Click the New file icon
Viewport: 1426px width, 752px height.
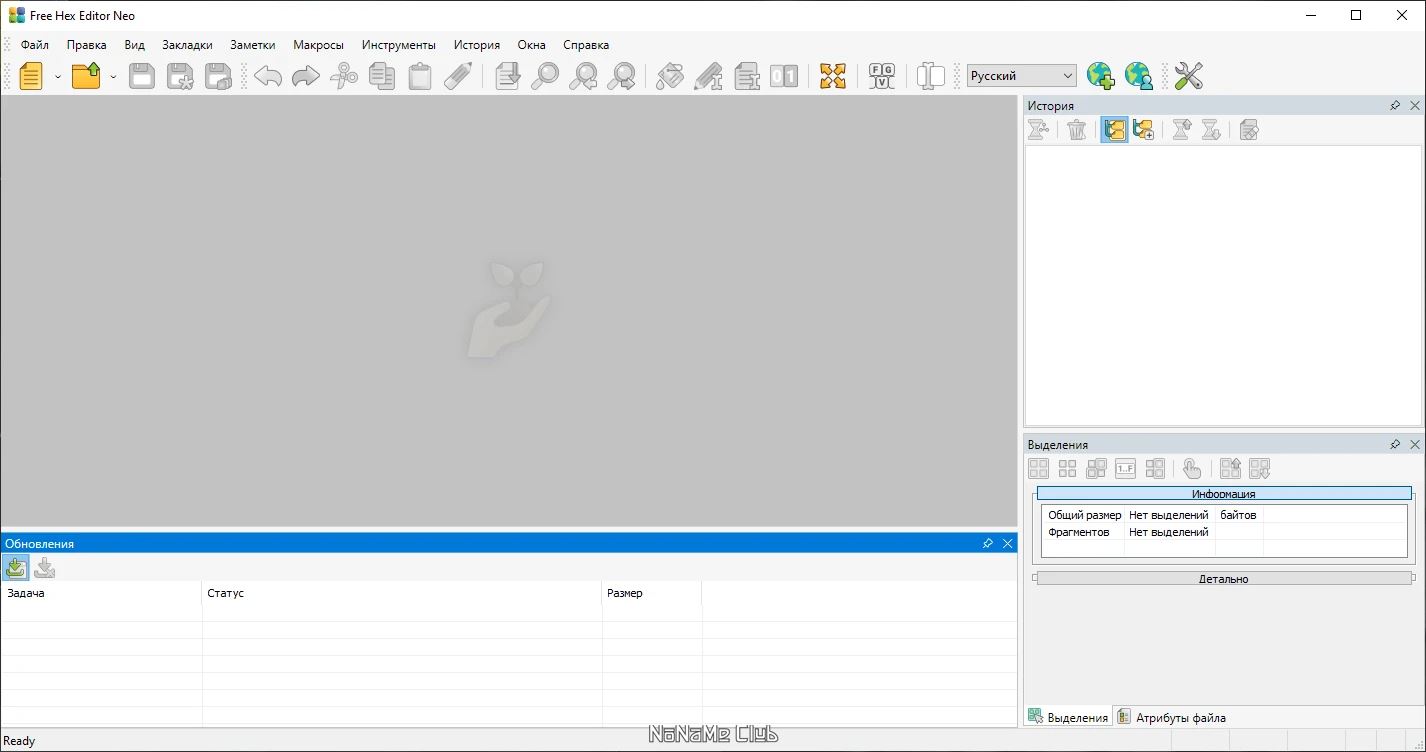click(x=31, y=76)
